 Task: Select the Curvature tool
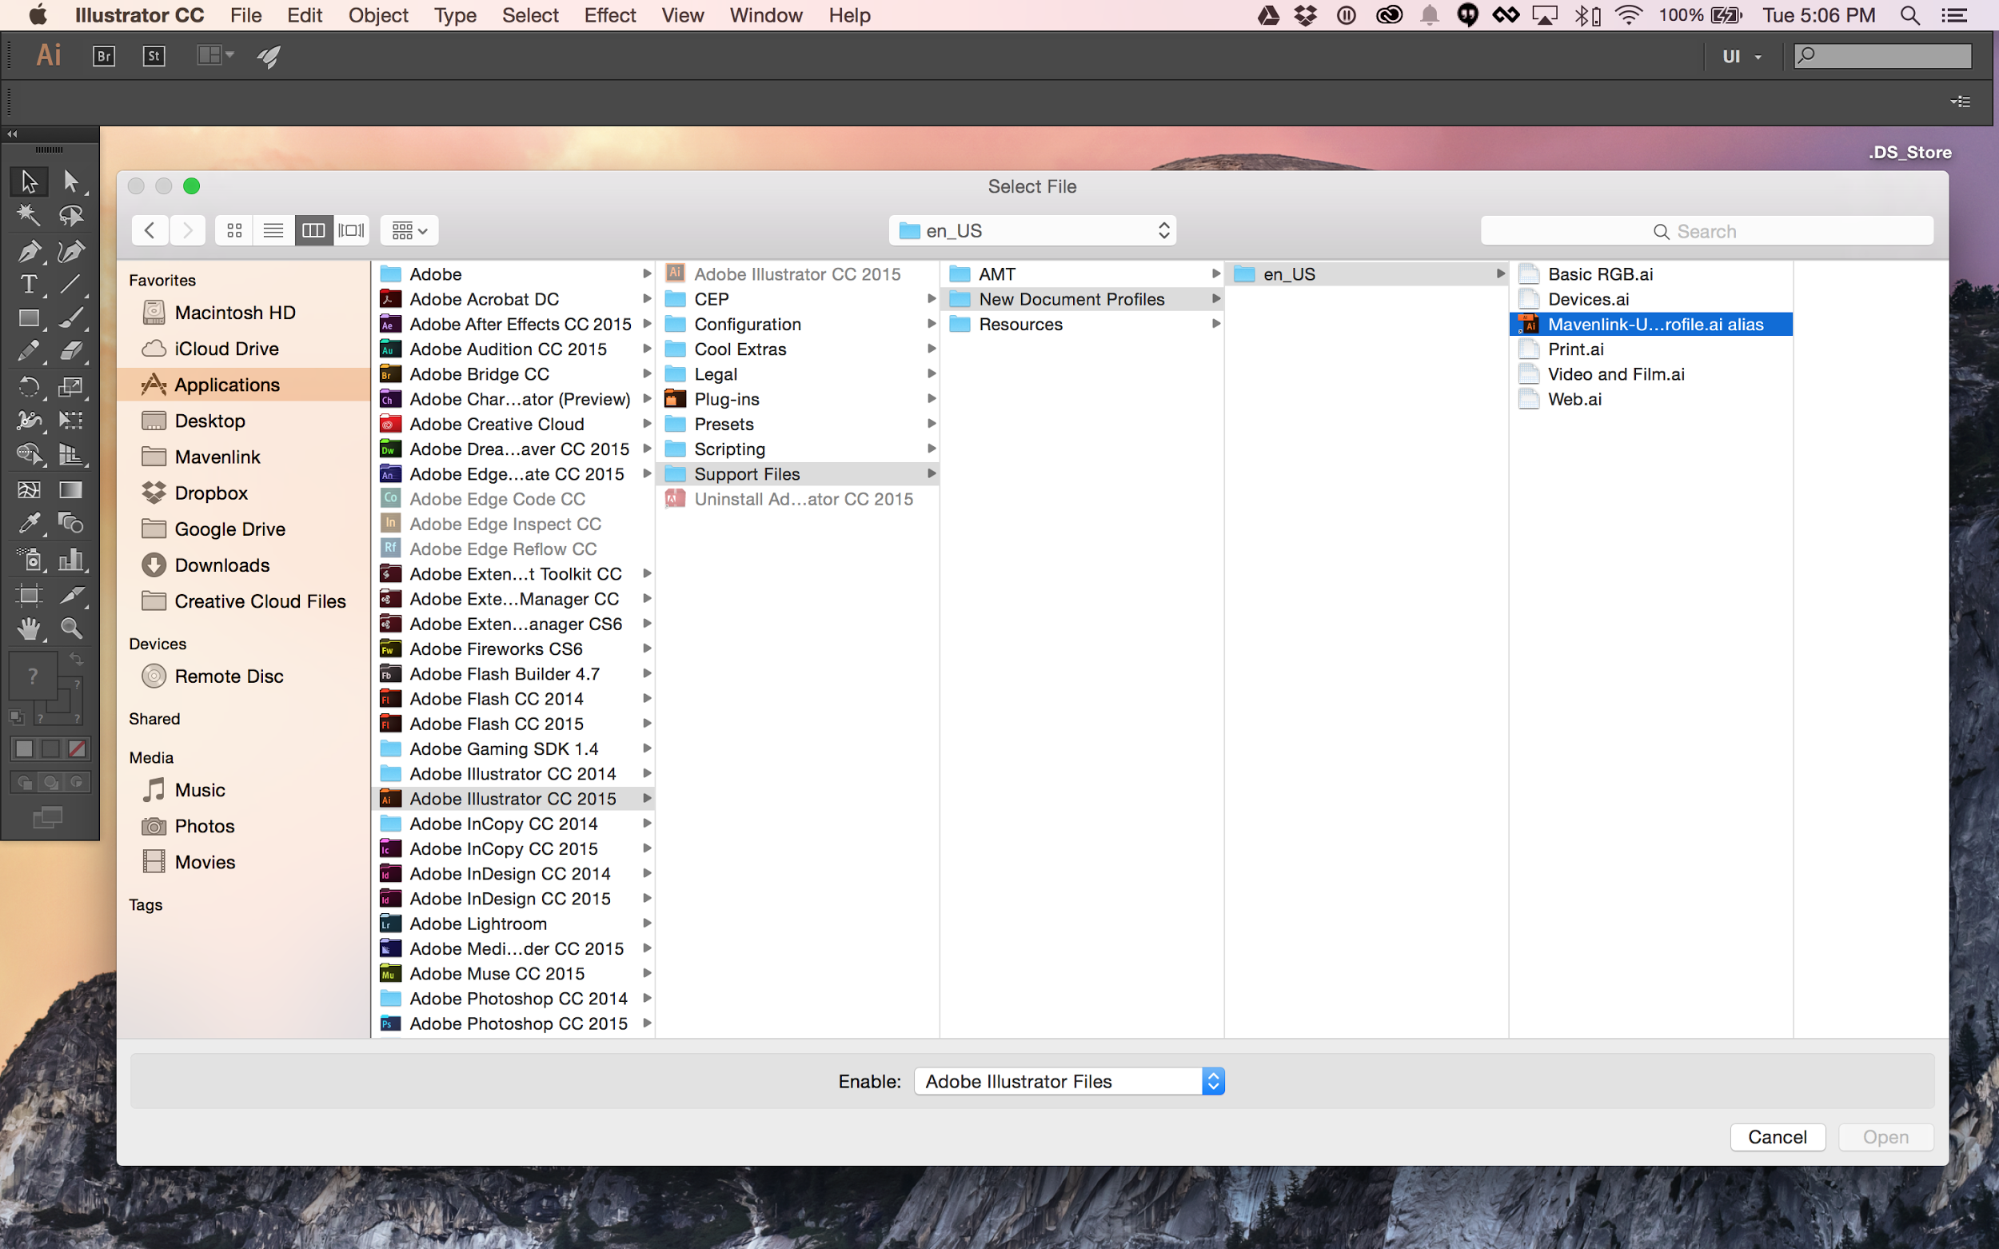[71, 250]
